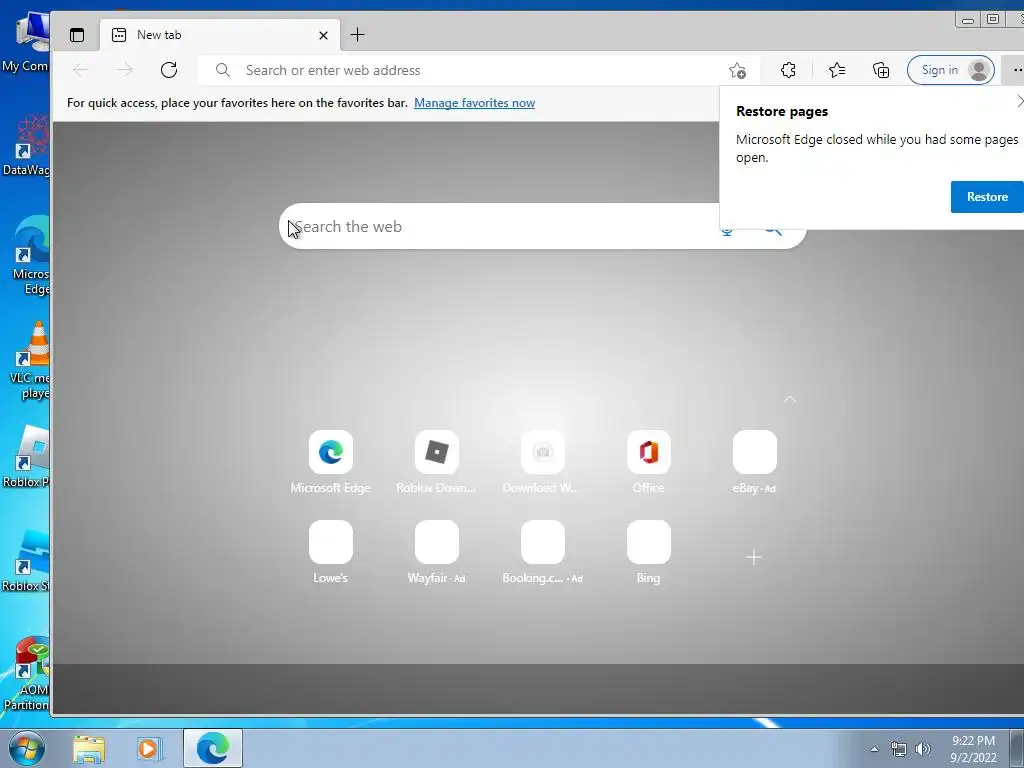Open Settings and more ellipsis menu
This screenshot has height=768, width=1024.
(1016, 70)
